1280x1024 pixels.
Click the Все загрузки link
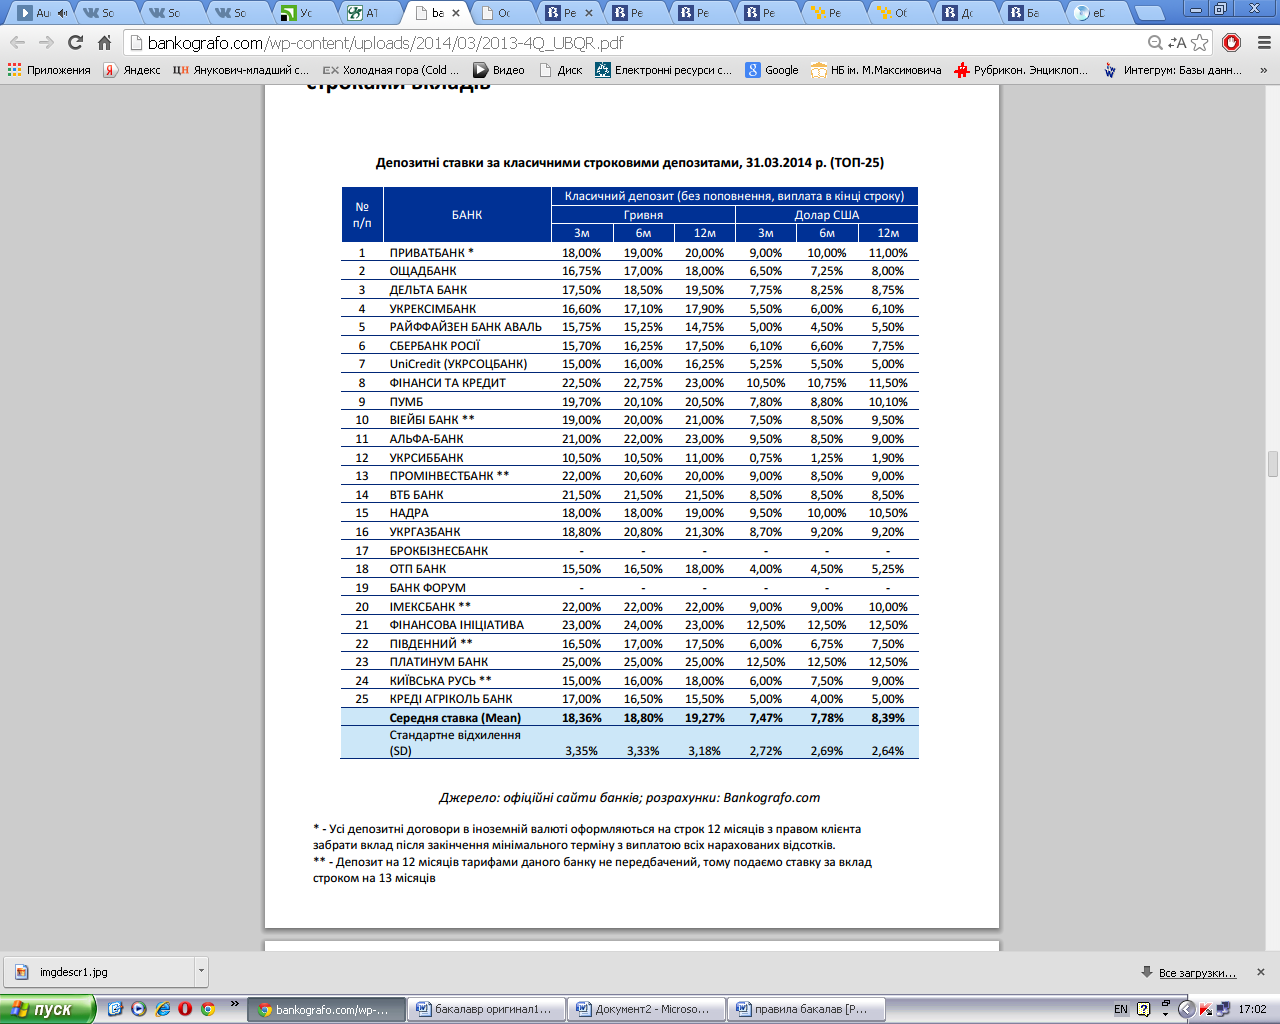[1197, 972]
